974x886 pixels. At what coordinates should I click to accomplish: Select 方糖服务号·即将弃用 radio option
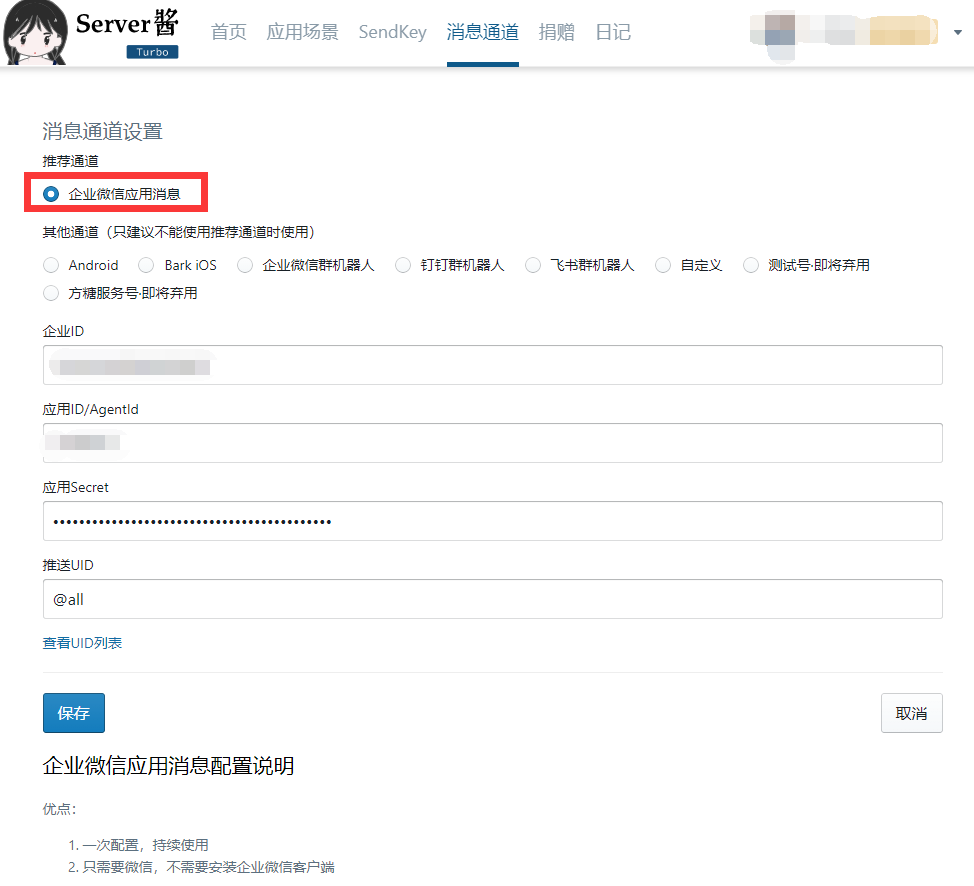[x=51, y=293]
